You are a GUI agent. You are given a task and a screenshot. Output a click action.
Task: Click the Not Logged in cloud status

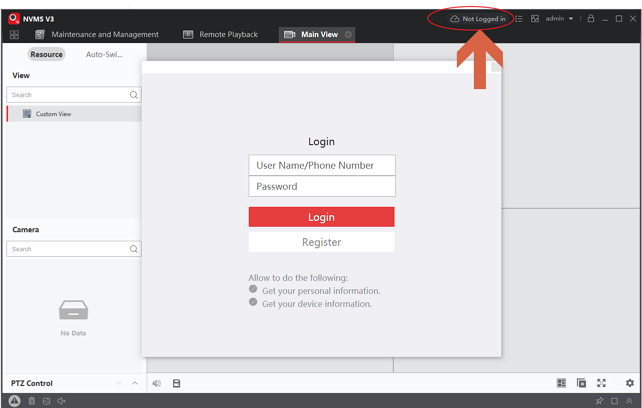pos(477,19)
